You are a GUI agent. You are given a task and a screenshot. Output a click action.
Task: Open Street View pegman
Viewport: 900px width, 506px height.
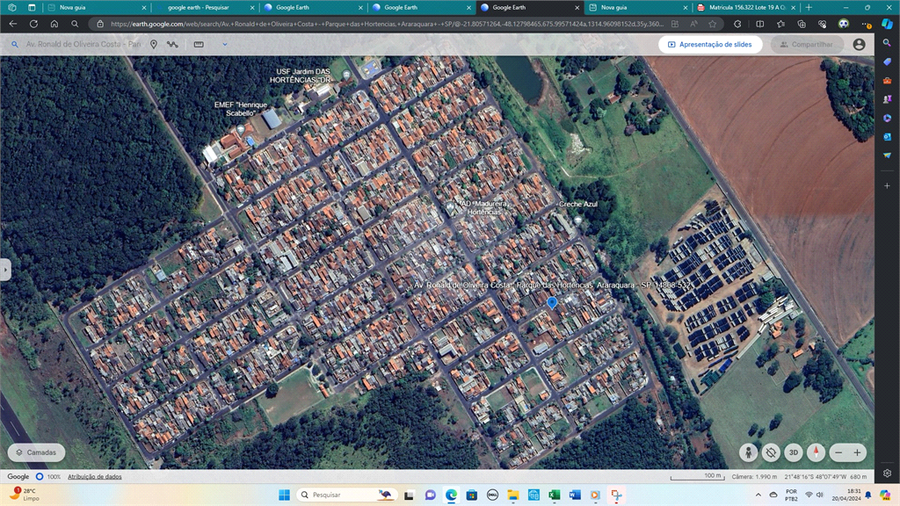click(x=749, y=452)
